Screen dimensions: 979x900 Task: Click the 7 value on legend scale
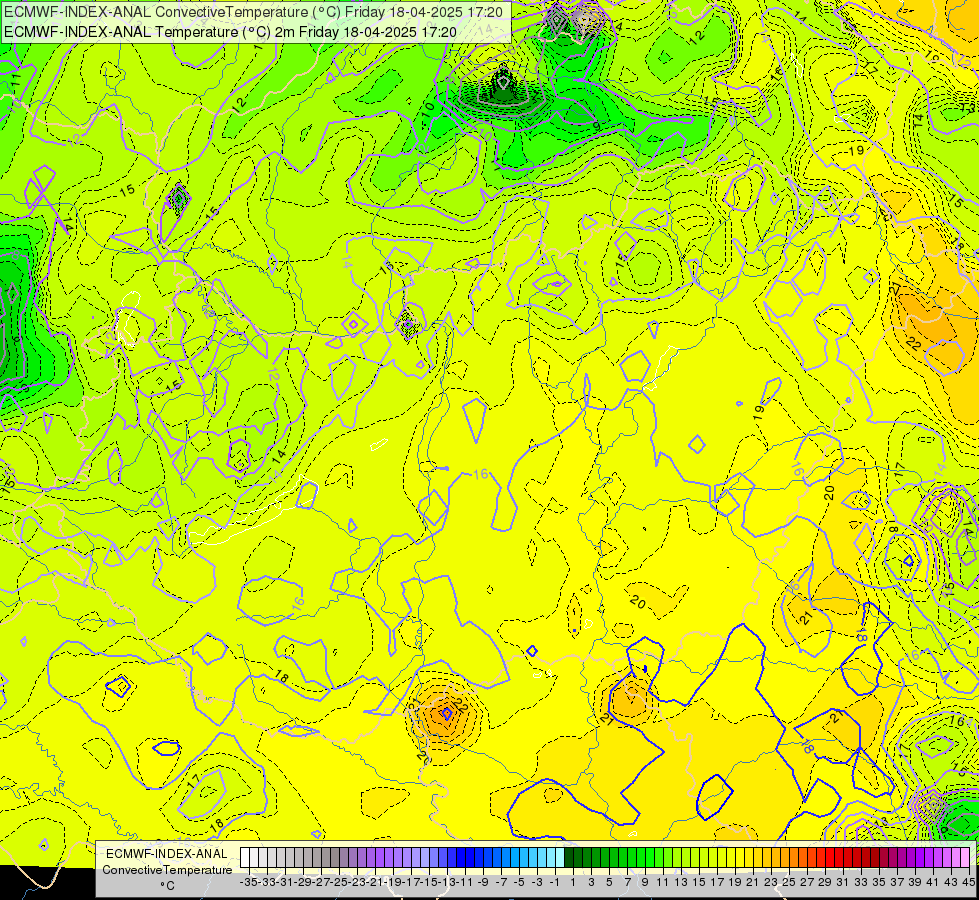coord(627,882)
